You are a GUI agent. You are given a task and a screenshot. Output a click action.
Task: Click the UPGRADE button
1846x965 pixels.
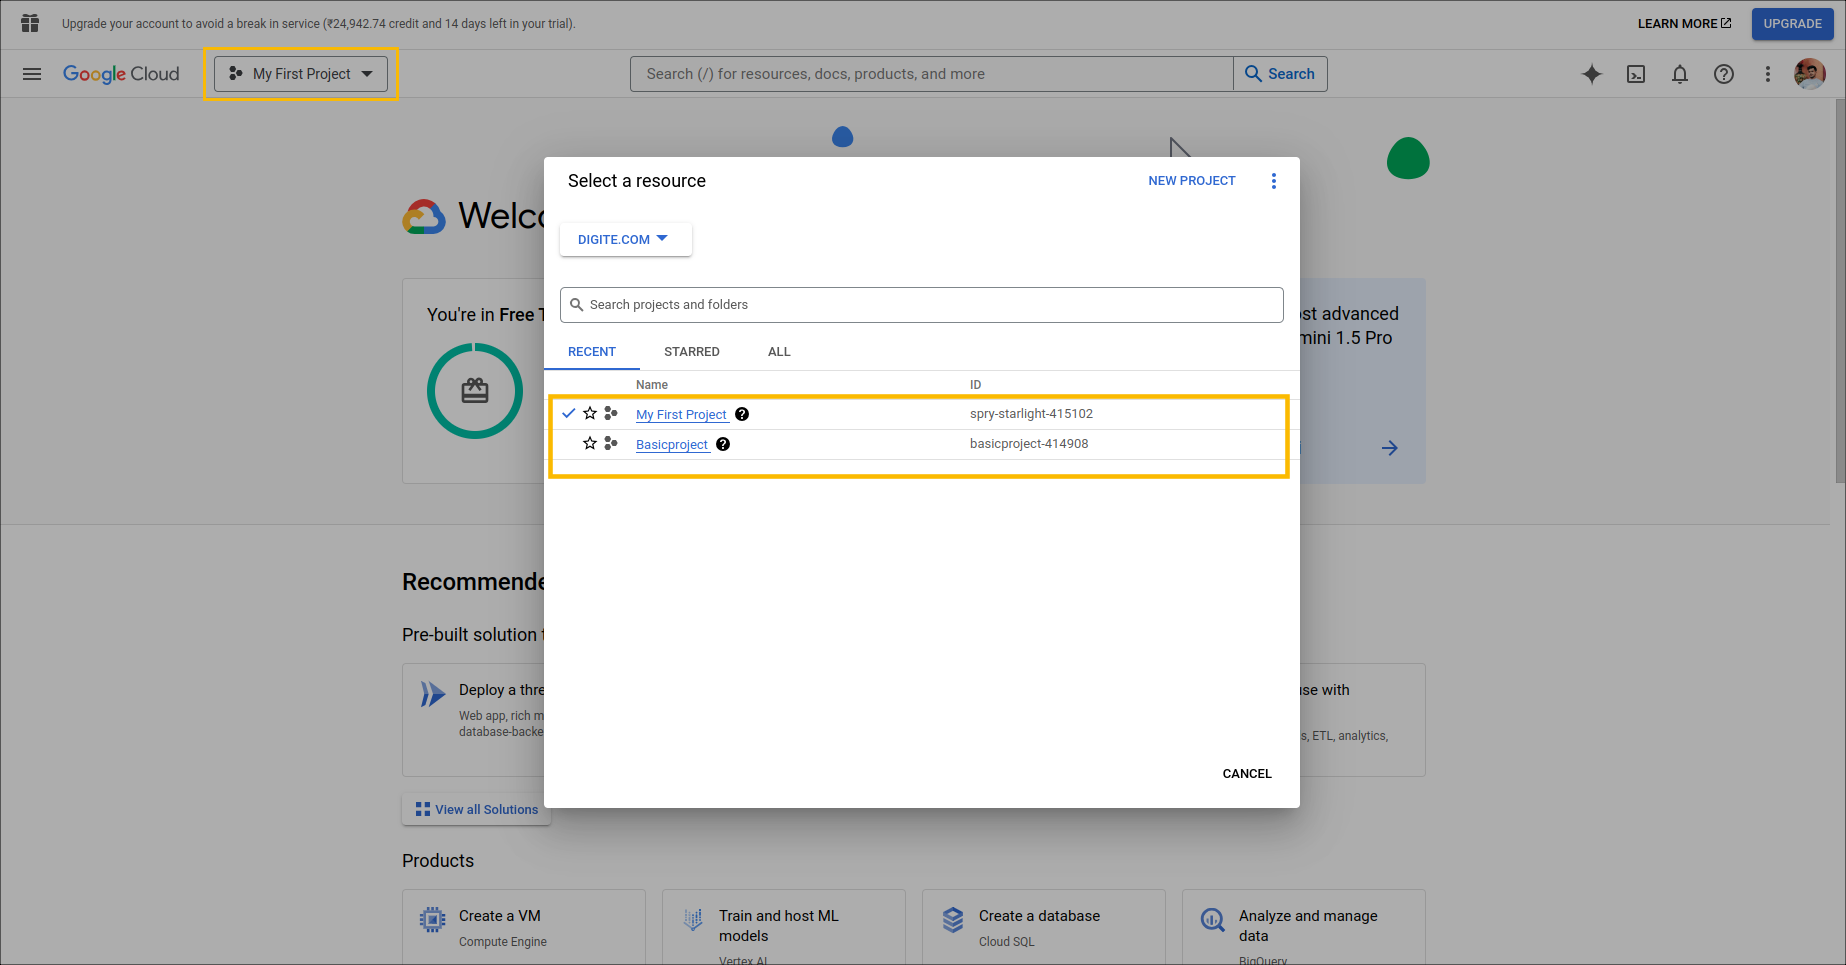1793,24
